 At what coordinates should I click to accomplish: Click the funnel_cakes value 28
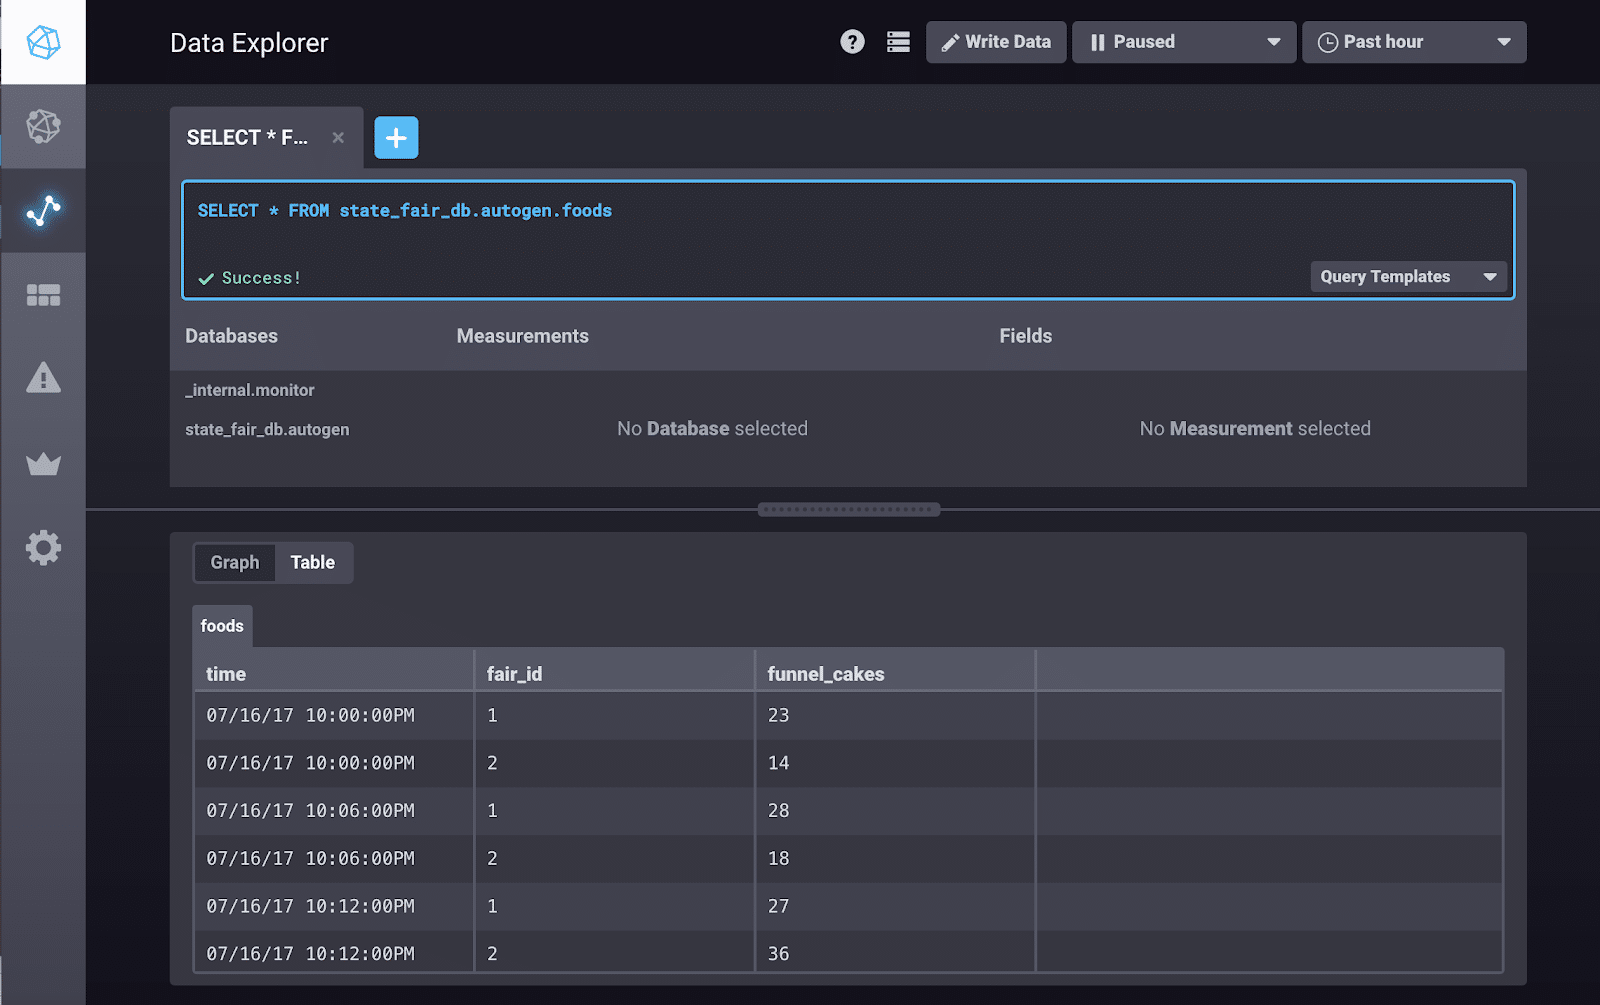779,811
